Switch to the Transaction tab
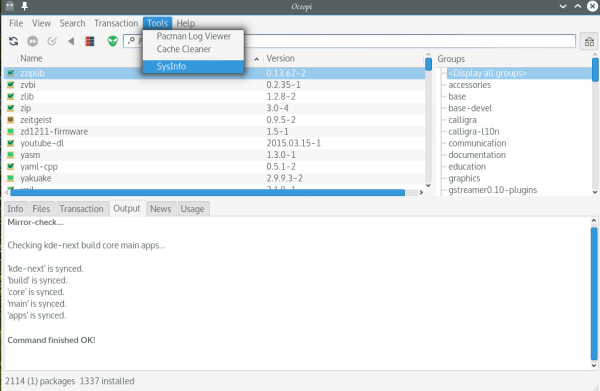 pyautogui.click(x=82, y=209)
